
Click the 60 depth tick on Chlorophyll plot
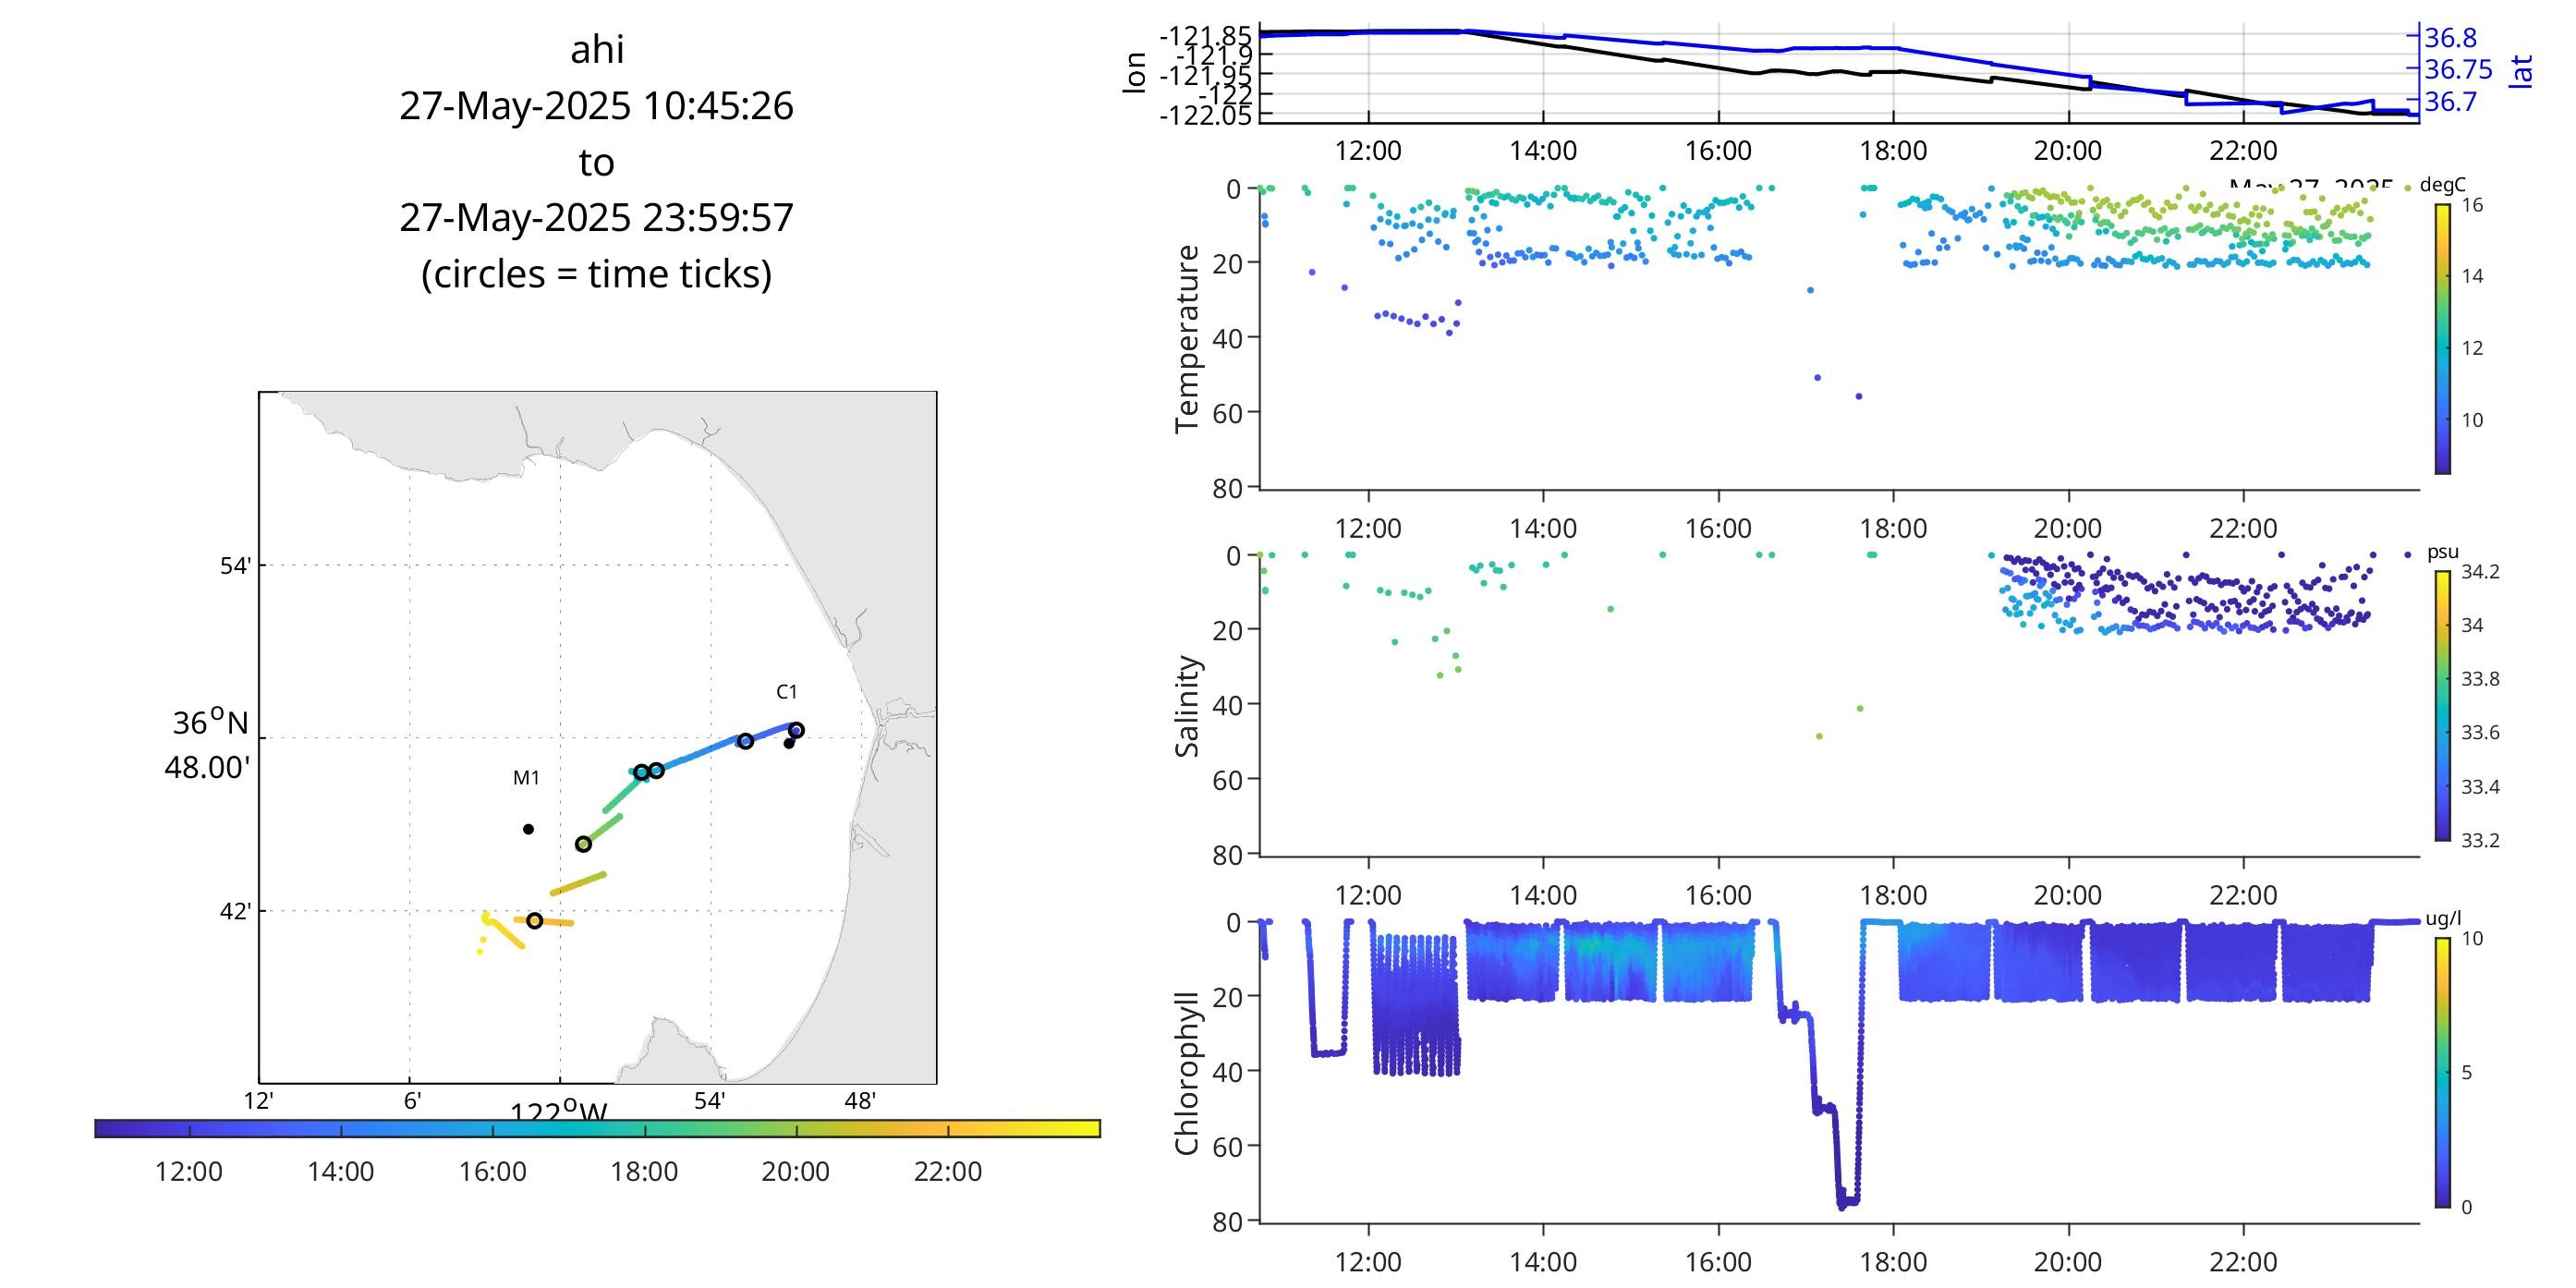tap(1227, 1147)
